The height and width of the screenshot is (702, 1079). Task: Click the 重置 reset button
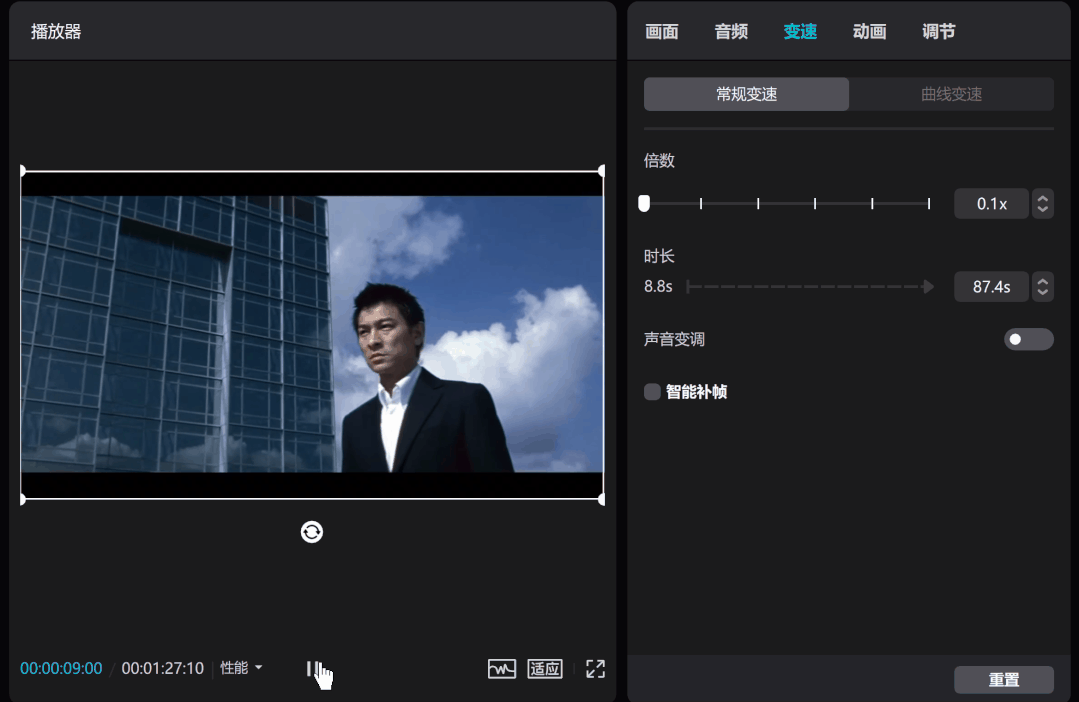pyautogui.click(x=1004, y=680)
